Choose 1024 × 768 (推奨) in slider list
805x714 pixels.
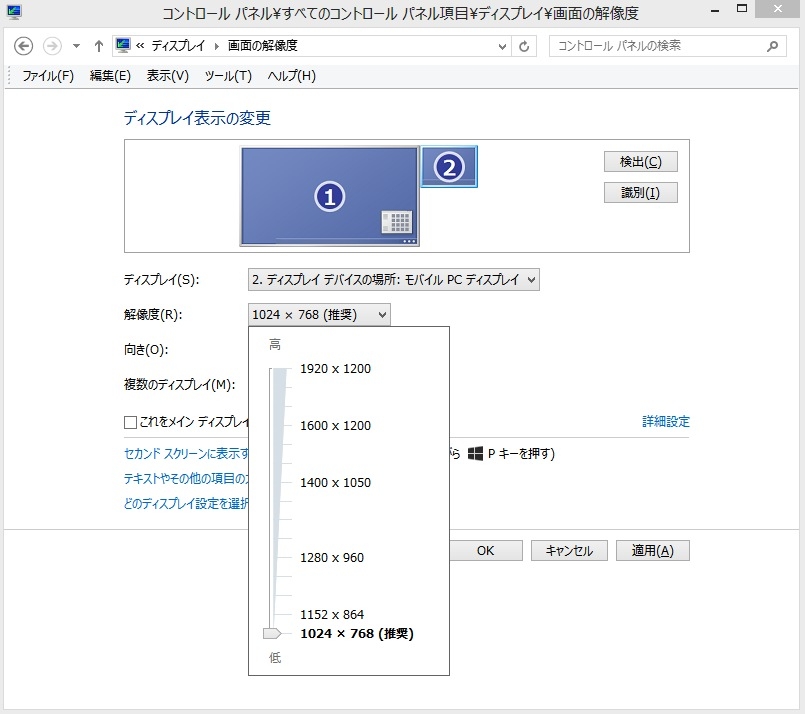click(357, 634)
